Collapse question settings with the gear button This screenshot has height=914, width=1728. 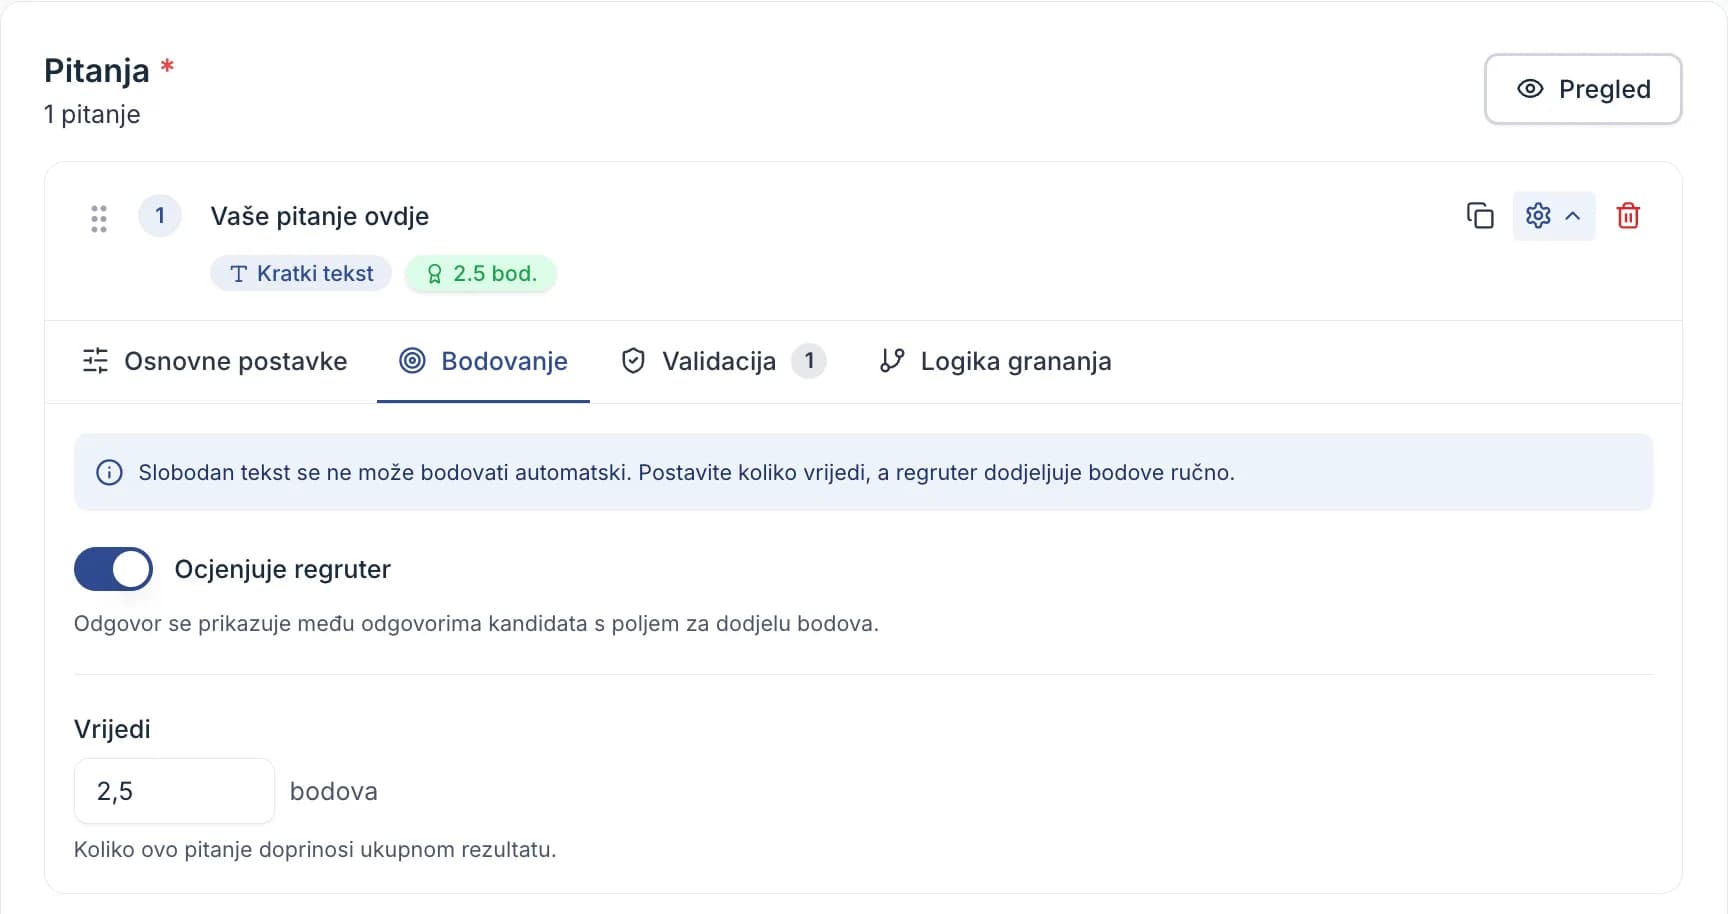coord(1553,215)
